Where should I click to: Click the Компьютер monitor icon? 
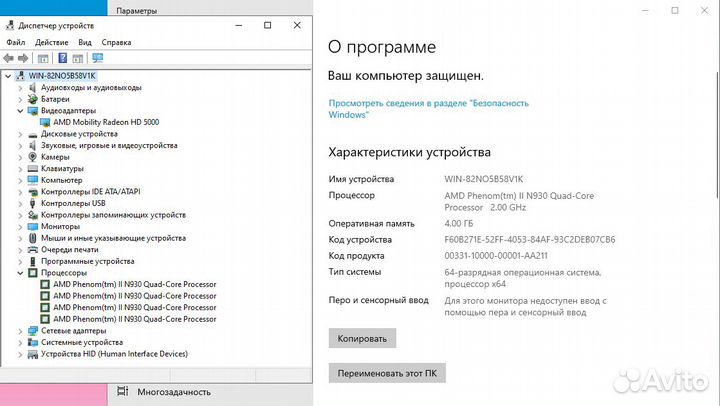(33, 180)
